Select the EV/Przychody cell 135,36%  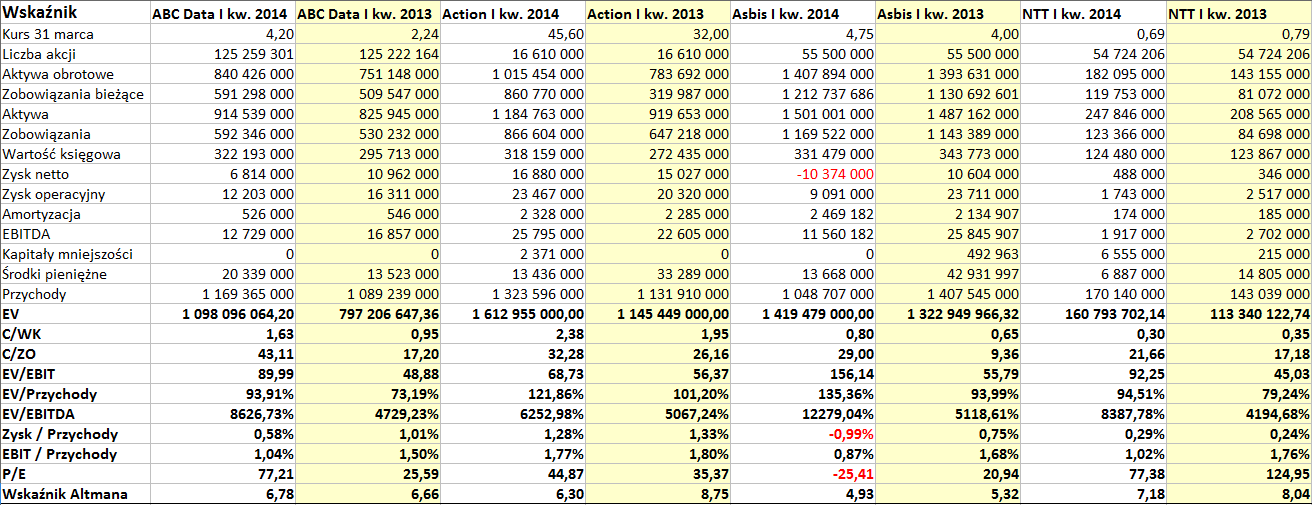[x=802, y=394]
